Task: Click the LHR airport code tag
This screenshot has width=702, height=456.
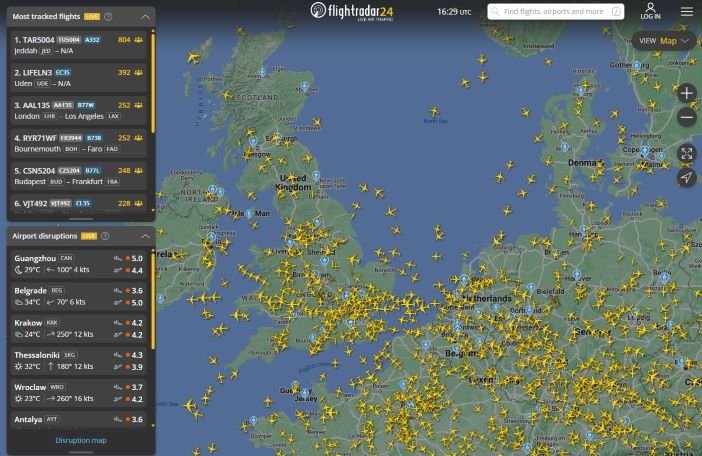Action: [49, 116]
